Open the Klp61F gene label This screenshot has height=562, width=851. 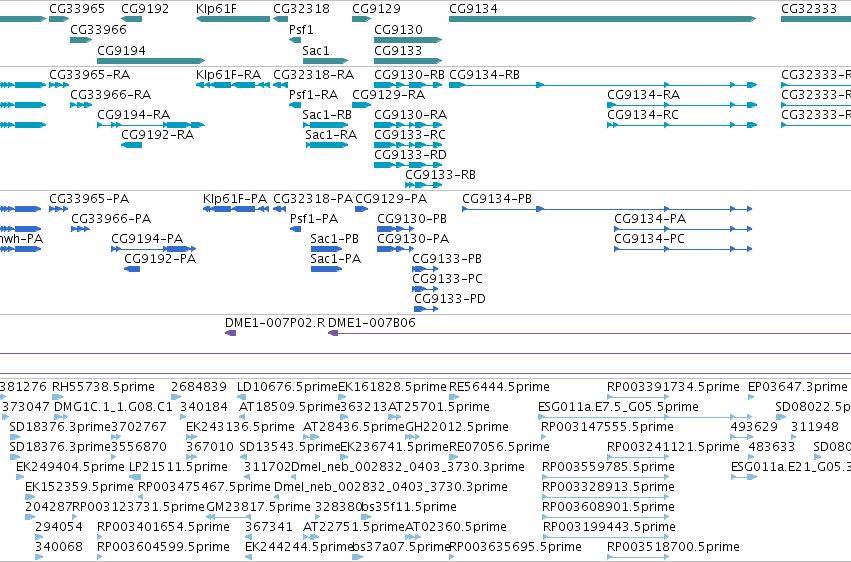coord(216,9)
